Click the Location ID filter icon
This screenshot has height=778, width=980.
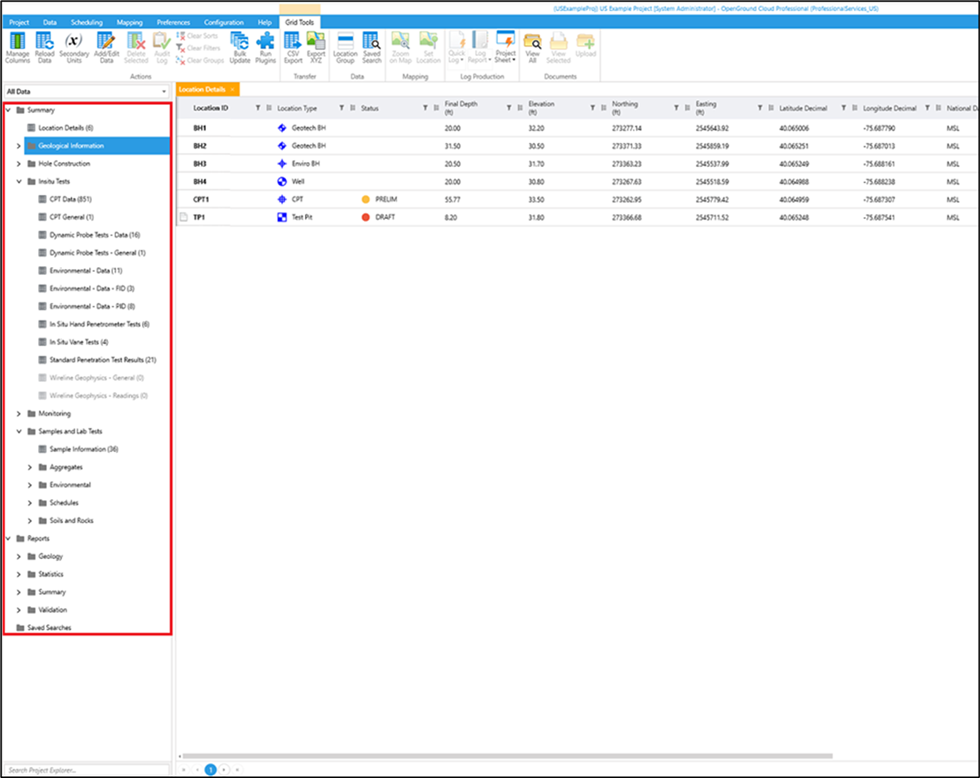click(x=258, y=108)
